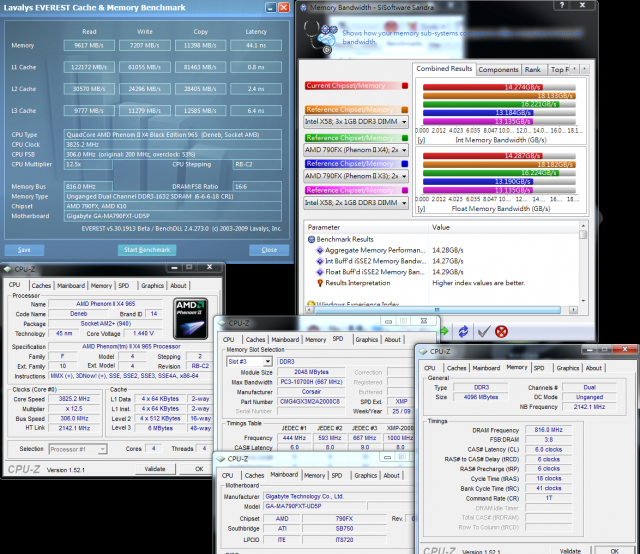
Task: Click the Memory Read 9617 MB/s value
Action: 89,45
